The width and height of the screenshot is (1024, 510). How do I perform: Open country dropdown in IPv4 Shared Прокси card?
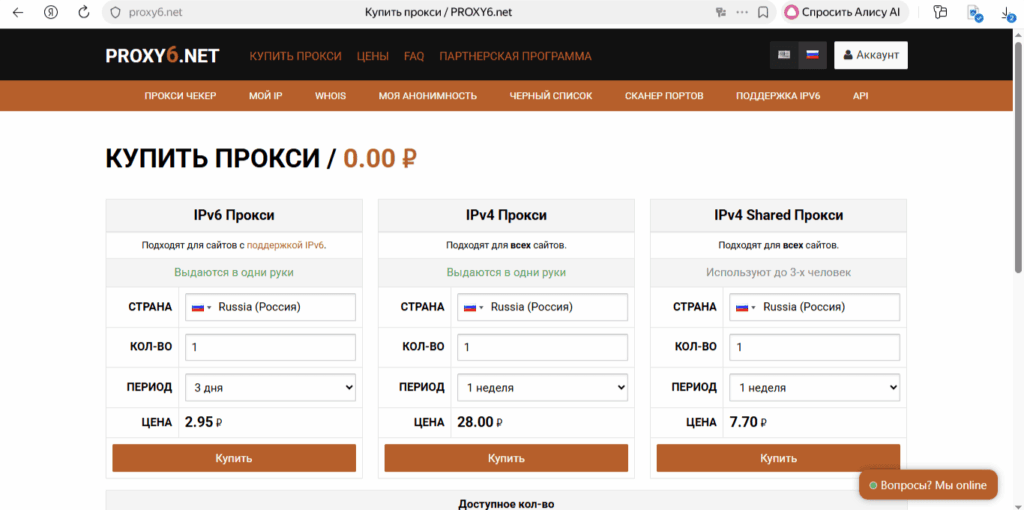(814, 307)
